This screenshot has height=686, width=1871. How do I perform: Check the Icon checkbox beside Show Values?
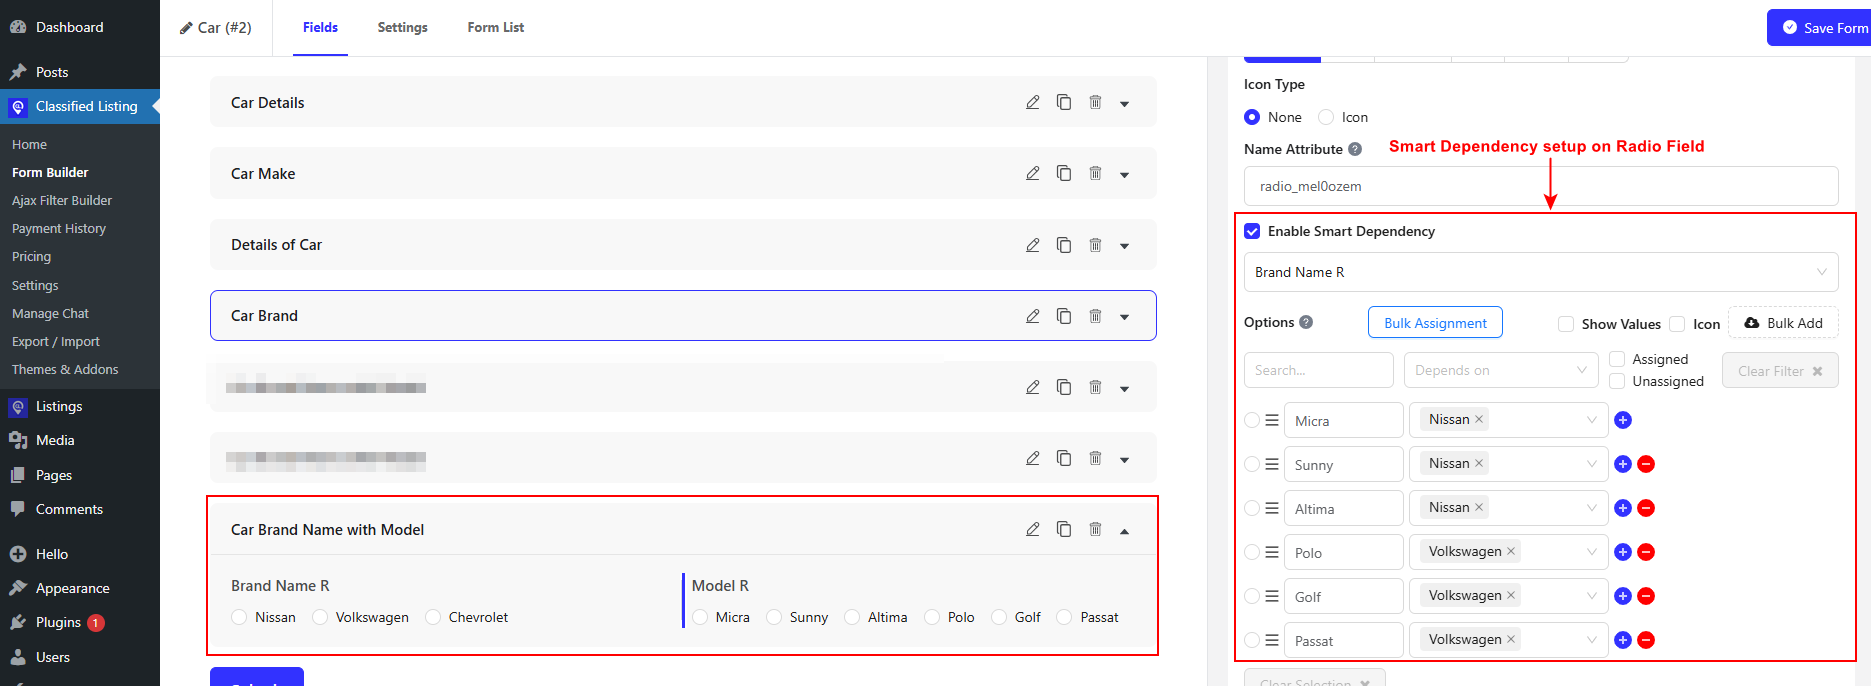[x=1677, y=323]
